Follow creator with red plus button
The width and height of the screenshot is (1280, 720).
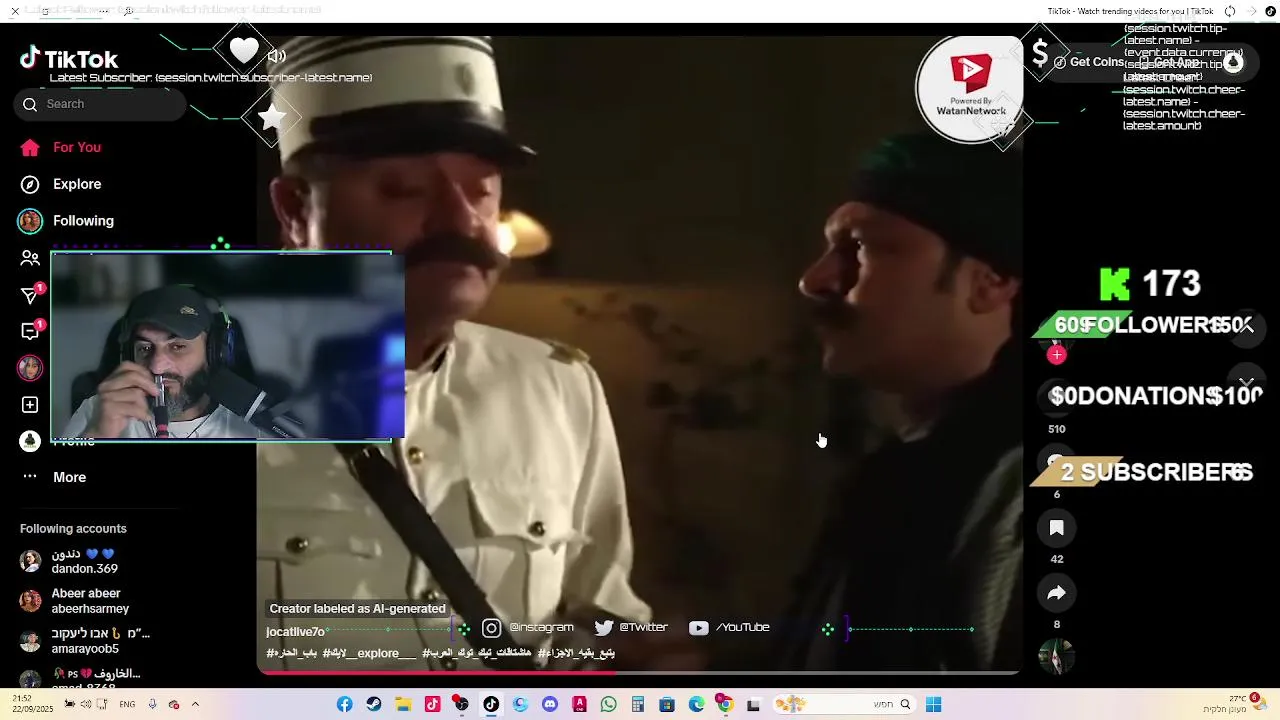tap(1057, 355)
